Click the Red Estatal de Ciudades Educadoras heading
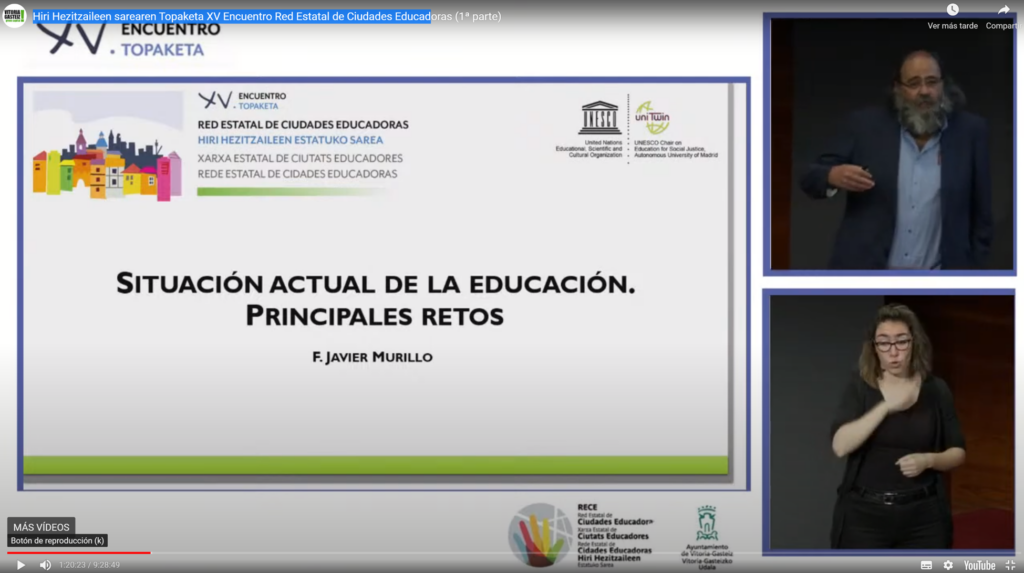This screenshot has height=573, width=1024. tap(303, 124)
